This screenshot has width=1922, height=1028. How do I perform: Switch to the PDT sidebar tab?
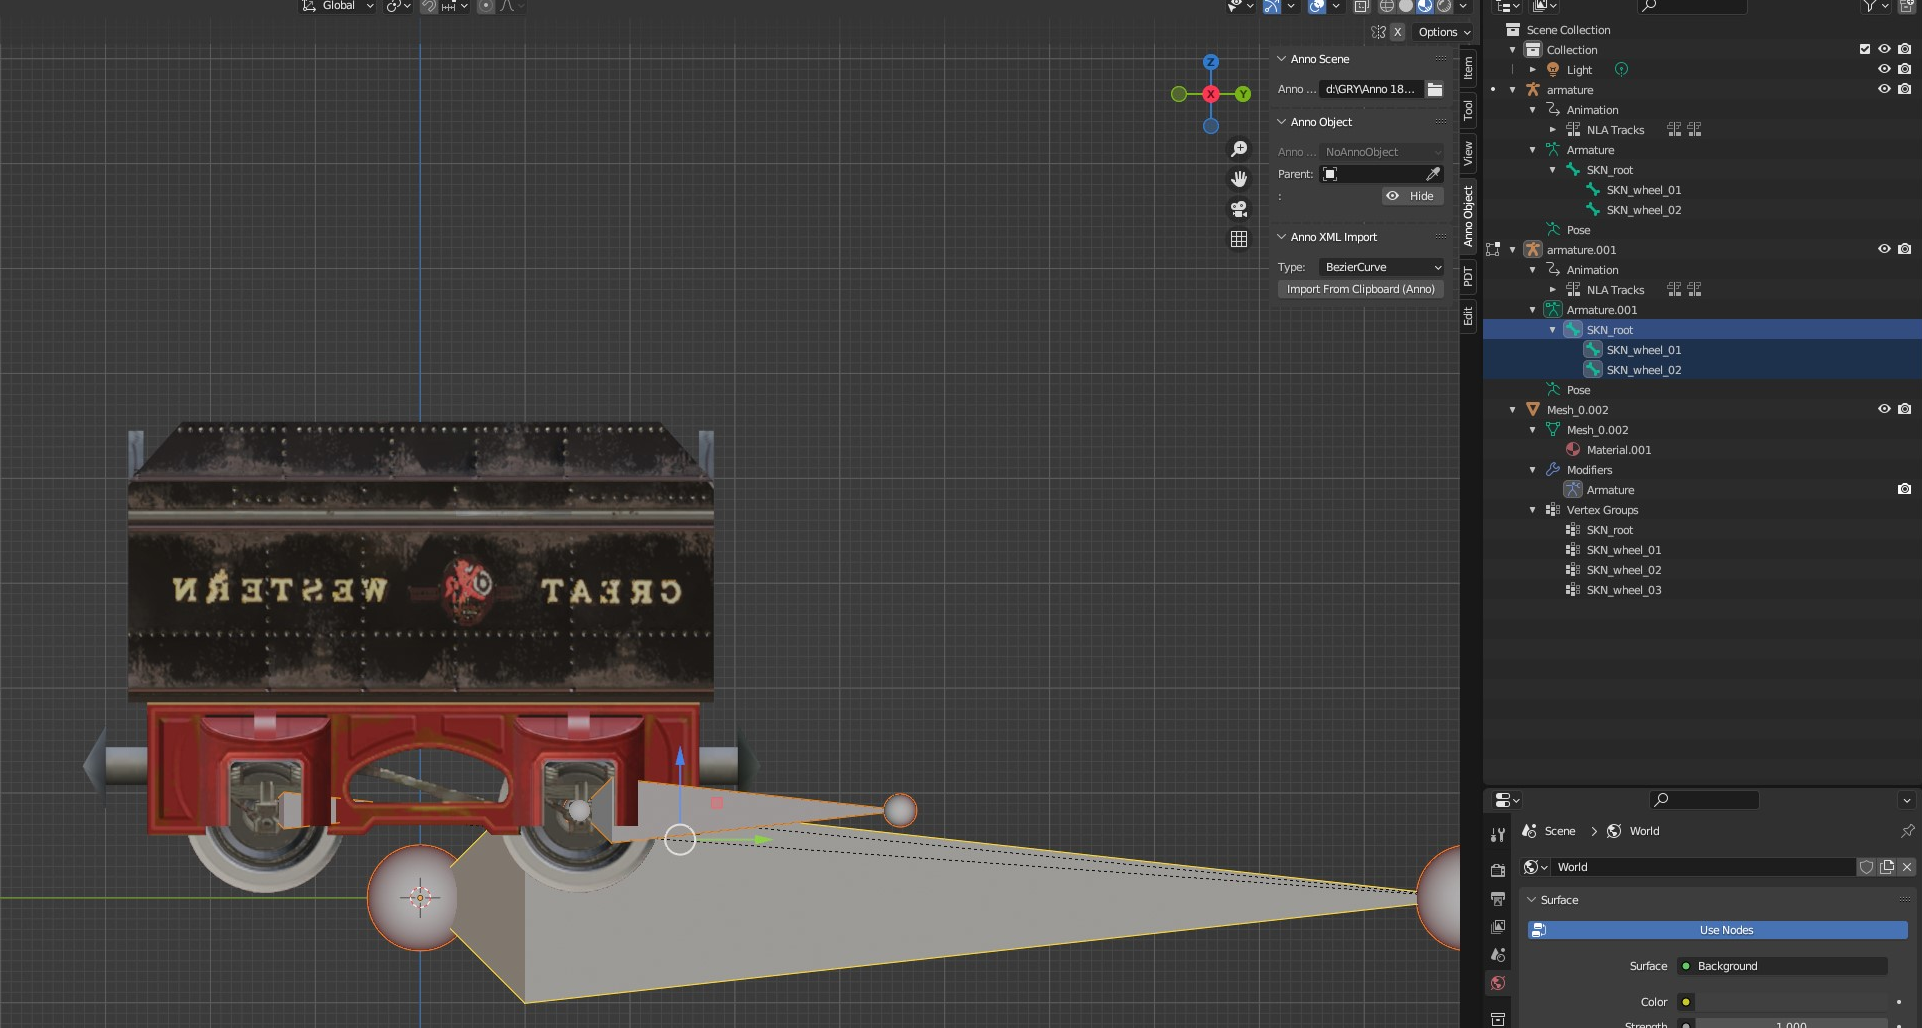click(x=1468, y=277)
